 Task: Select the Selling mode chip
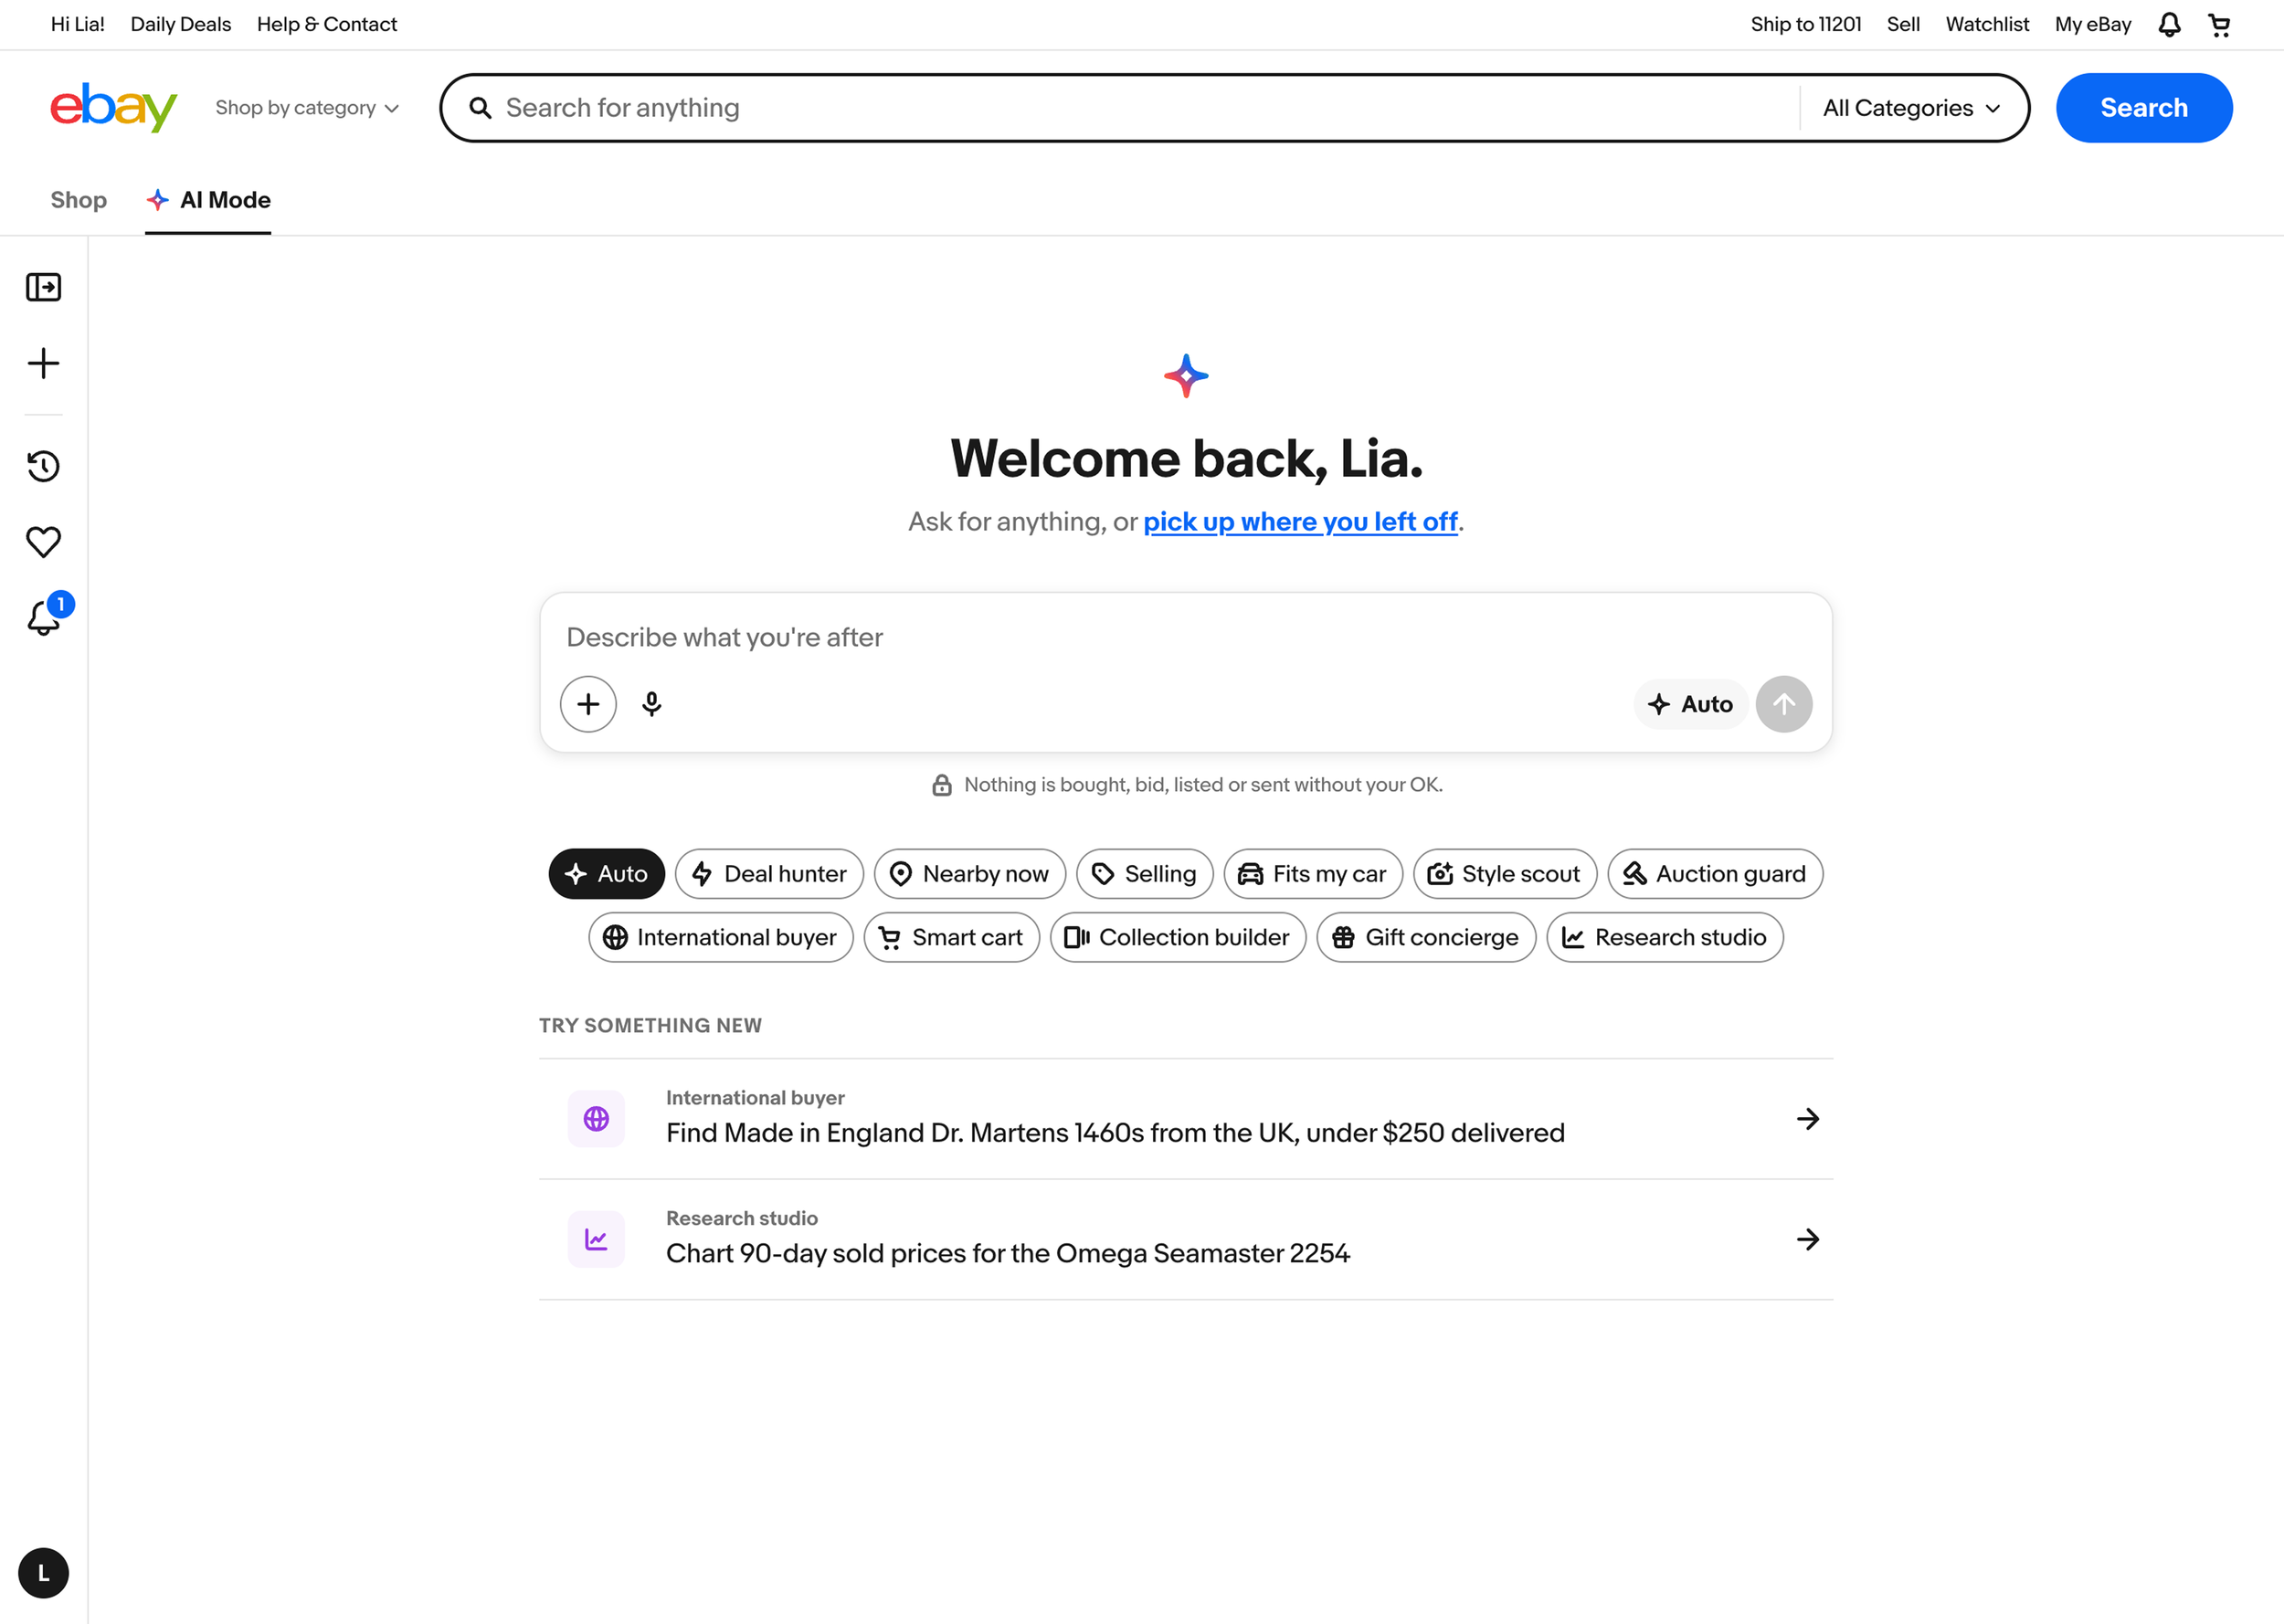(1144, 874)
